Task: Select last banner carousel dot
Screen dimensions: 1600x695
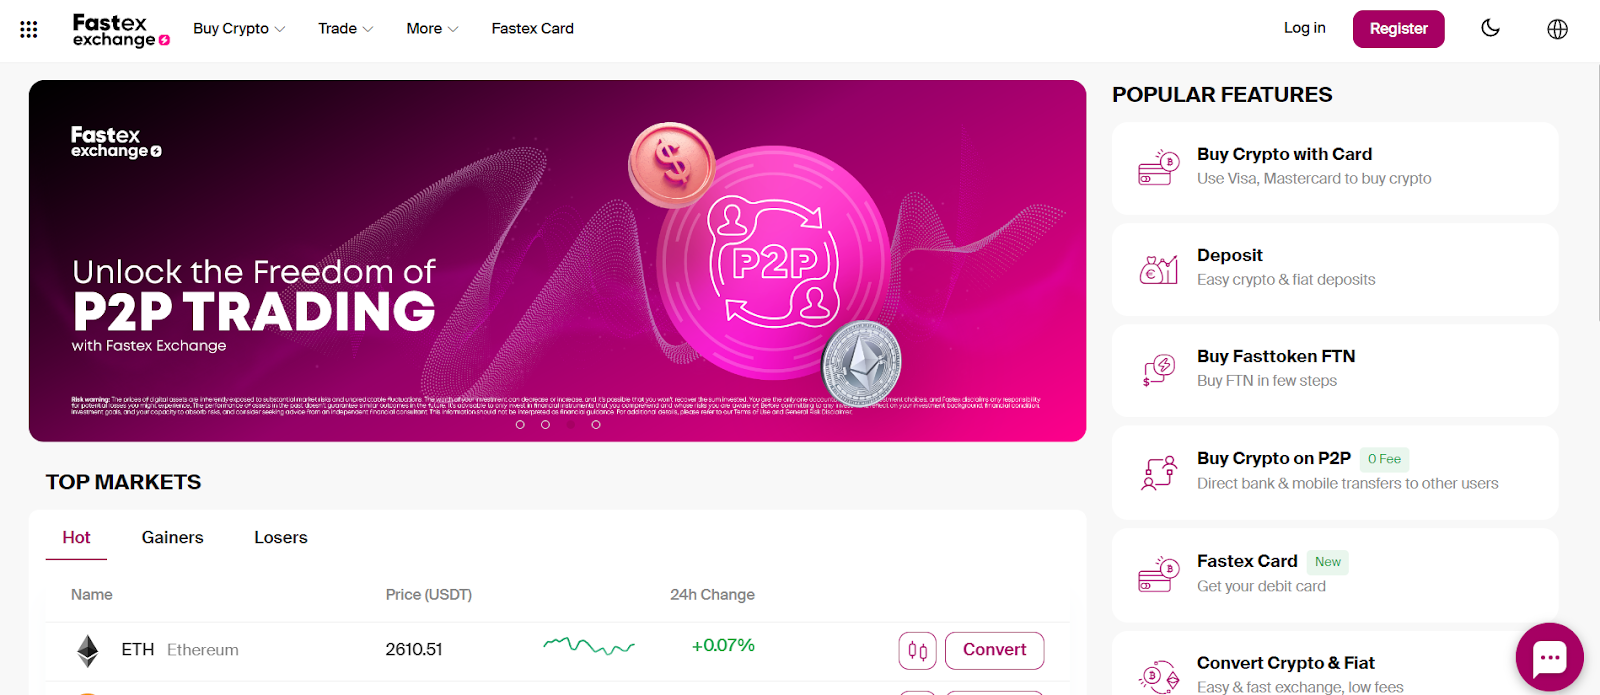Action: point(596,425)
